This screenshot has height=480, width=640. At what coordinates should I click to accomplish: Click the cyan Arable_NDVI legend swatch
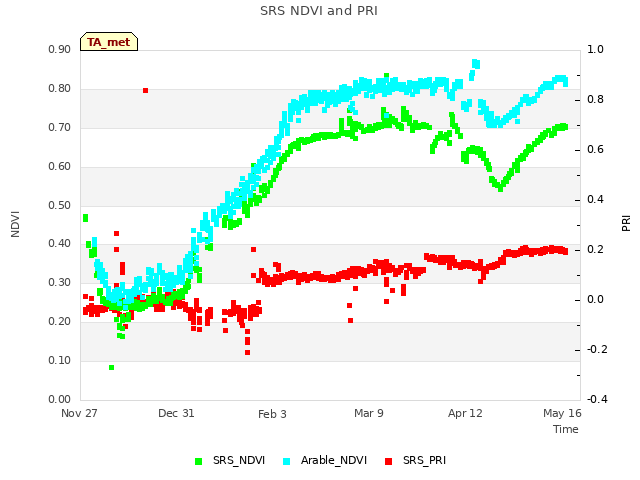(287, 461)
